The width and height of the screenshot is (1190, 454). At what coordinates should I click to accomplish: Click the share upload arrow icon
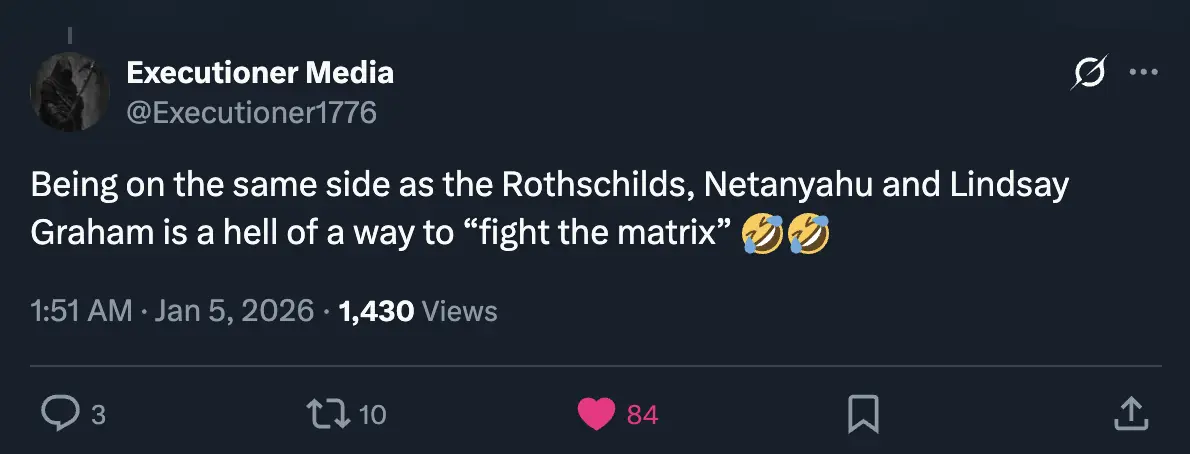click(x=1130, y=413)
